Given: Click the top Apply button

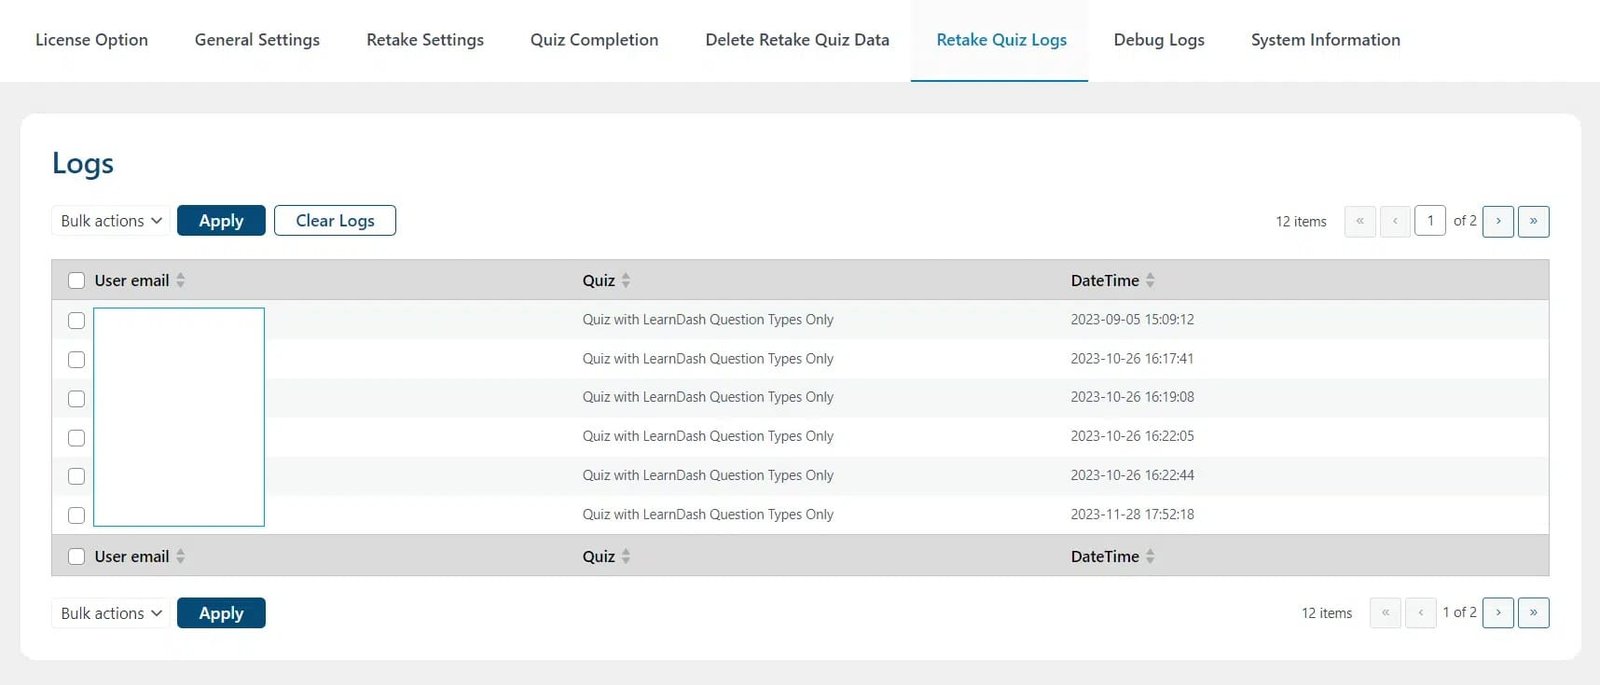Looking at the screenshot, I should tap(221, 221).
